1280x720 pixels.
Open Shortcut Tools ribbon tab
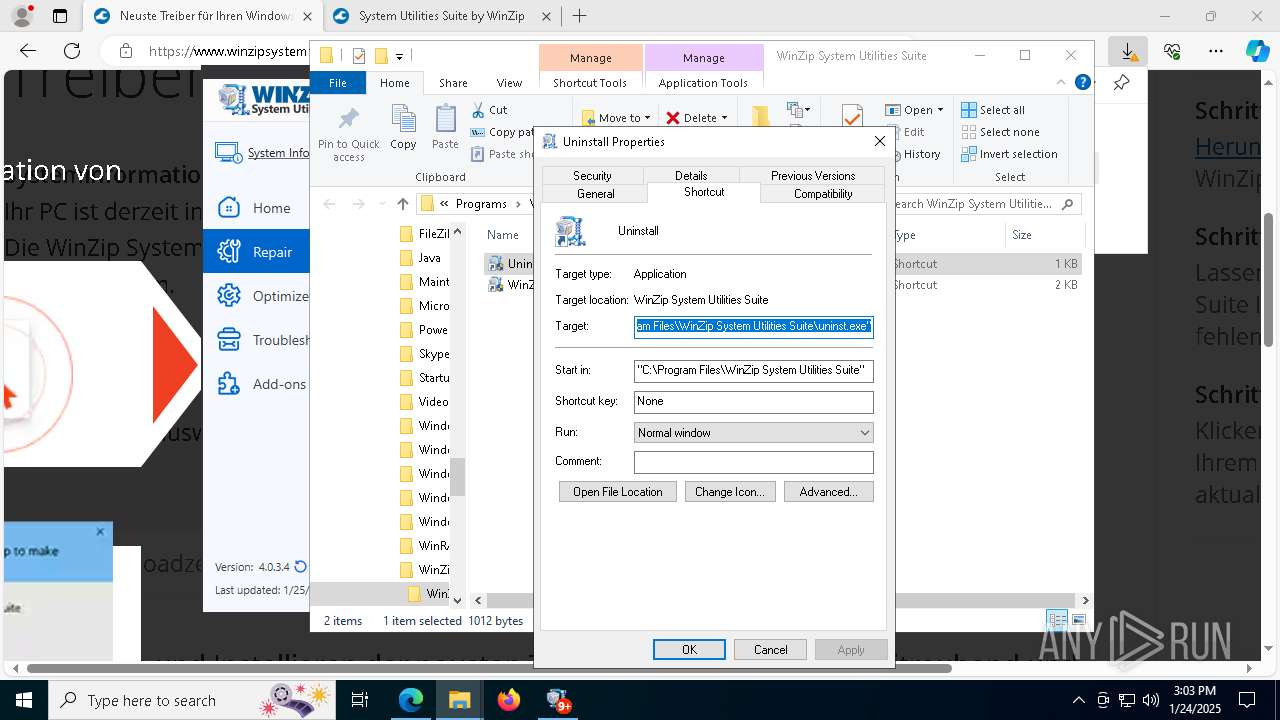[590, 83]
